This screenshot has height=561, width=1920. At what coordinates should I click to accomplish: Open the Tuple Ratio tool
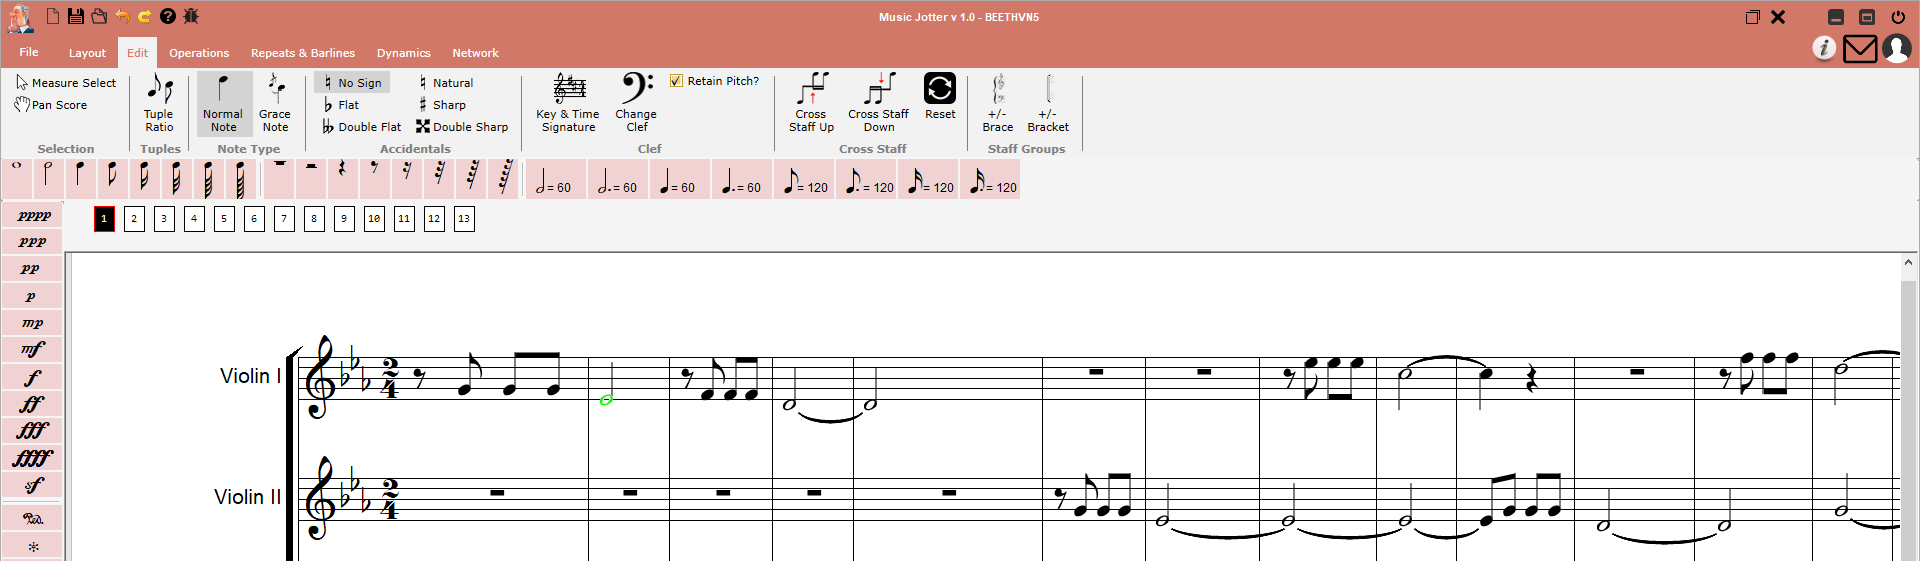[159, 103]
